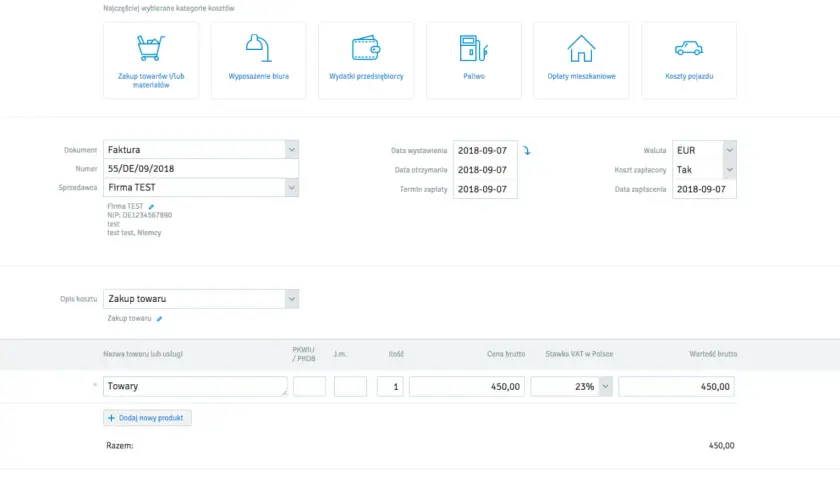
Task: Pick the Wydatki przedsiębiorcy wallet icon
Action: click(366, 48)
